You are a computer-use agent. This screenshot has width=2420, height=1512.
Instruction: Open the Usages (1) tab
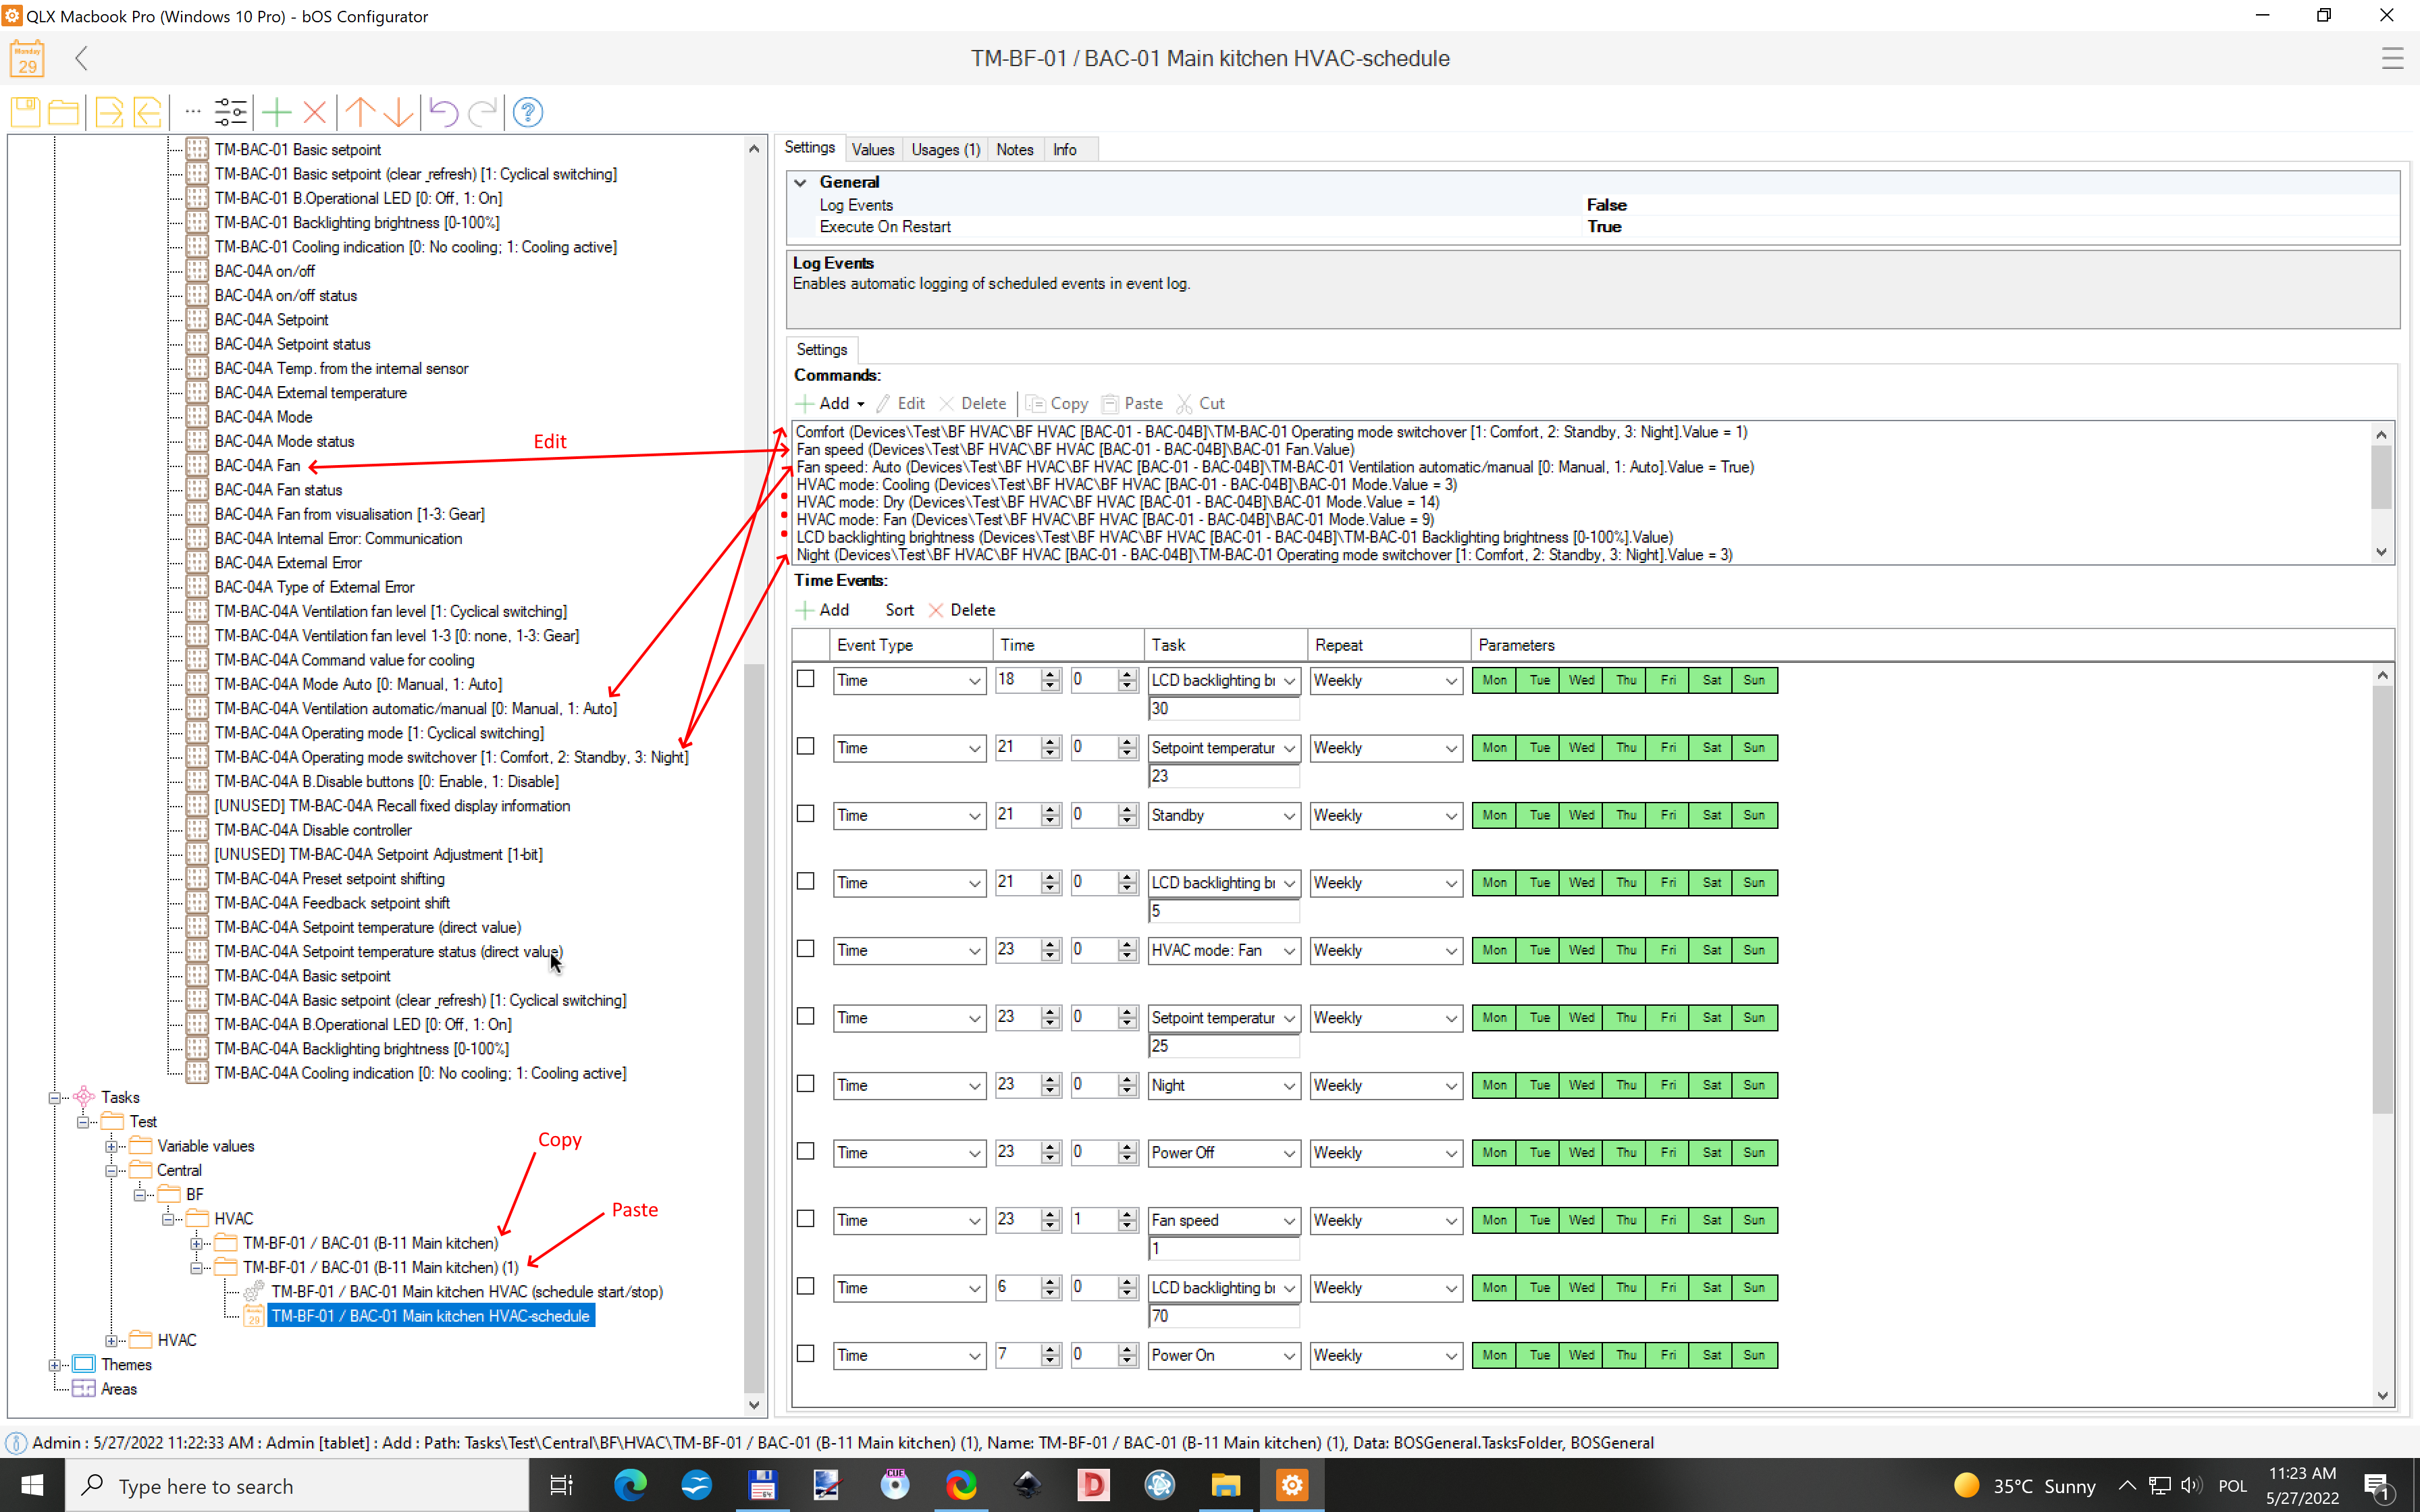point(945,150)
